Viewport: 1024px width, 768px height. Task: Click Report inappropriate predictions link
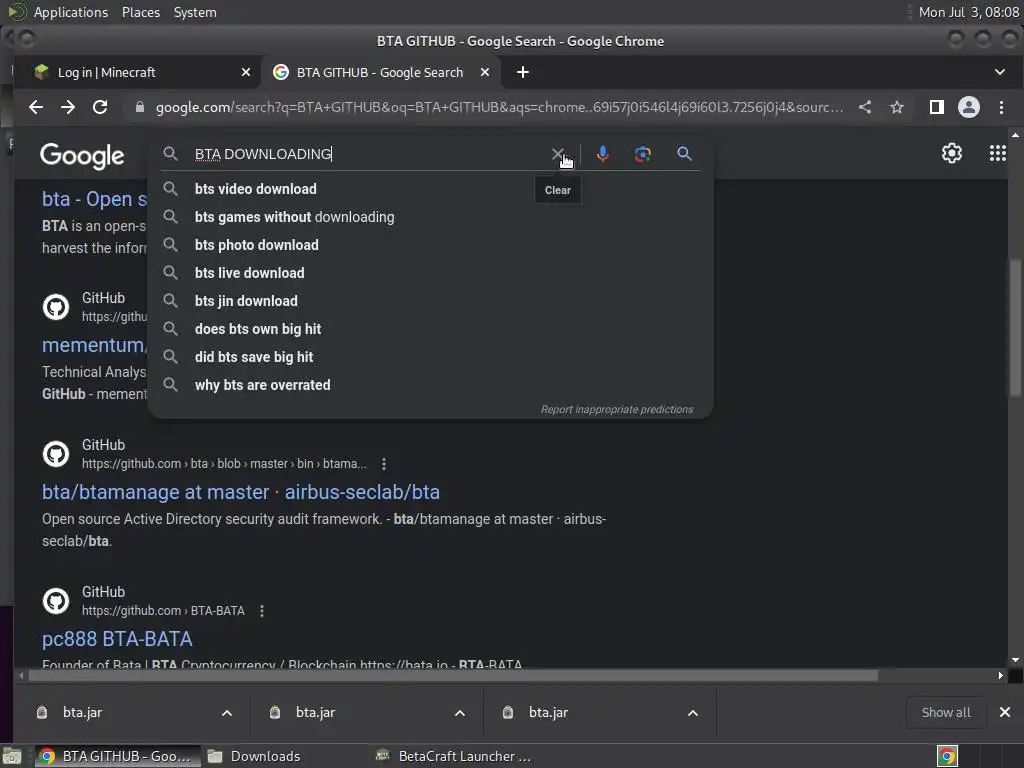click(616, 409)
